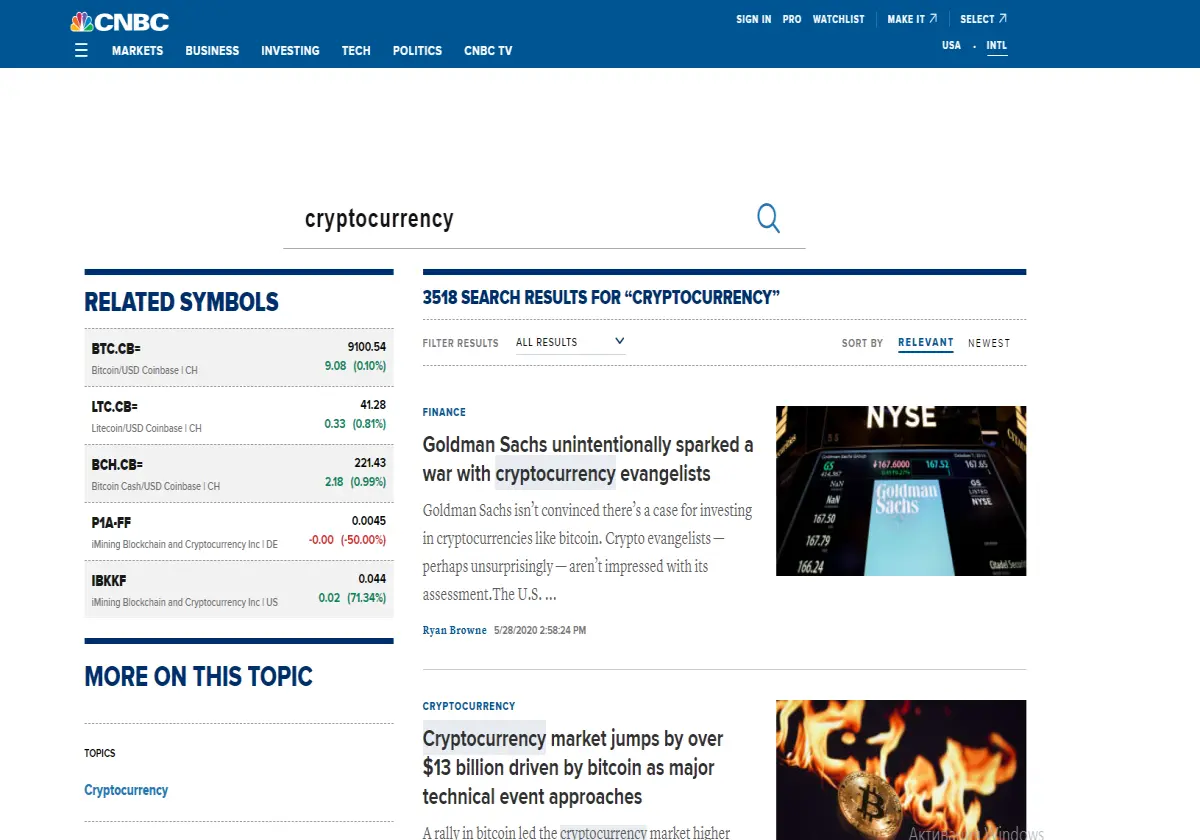Open Make It external link
This screenshot has height=840, width=1200.
pyautogui.click(x=912, y=19)
